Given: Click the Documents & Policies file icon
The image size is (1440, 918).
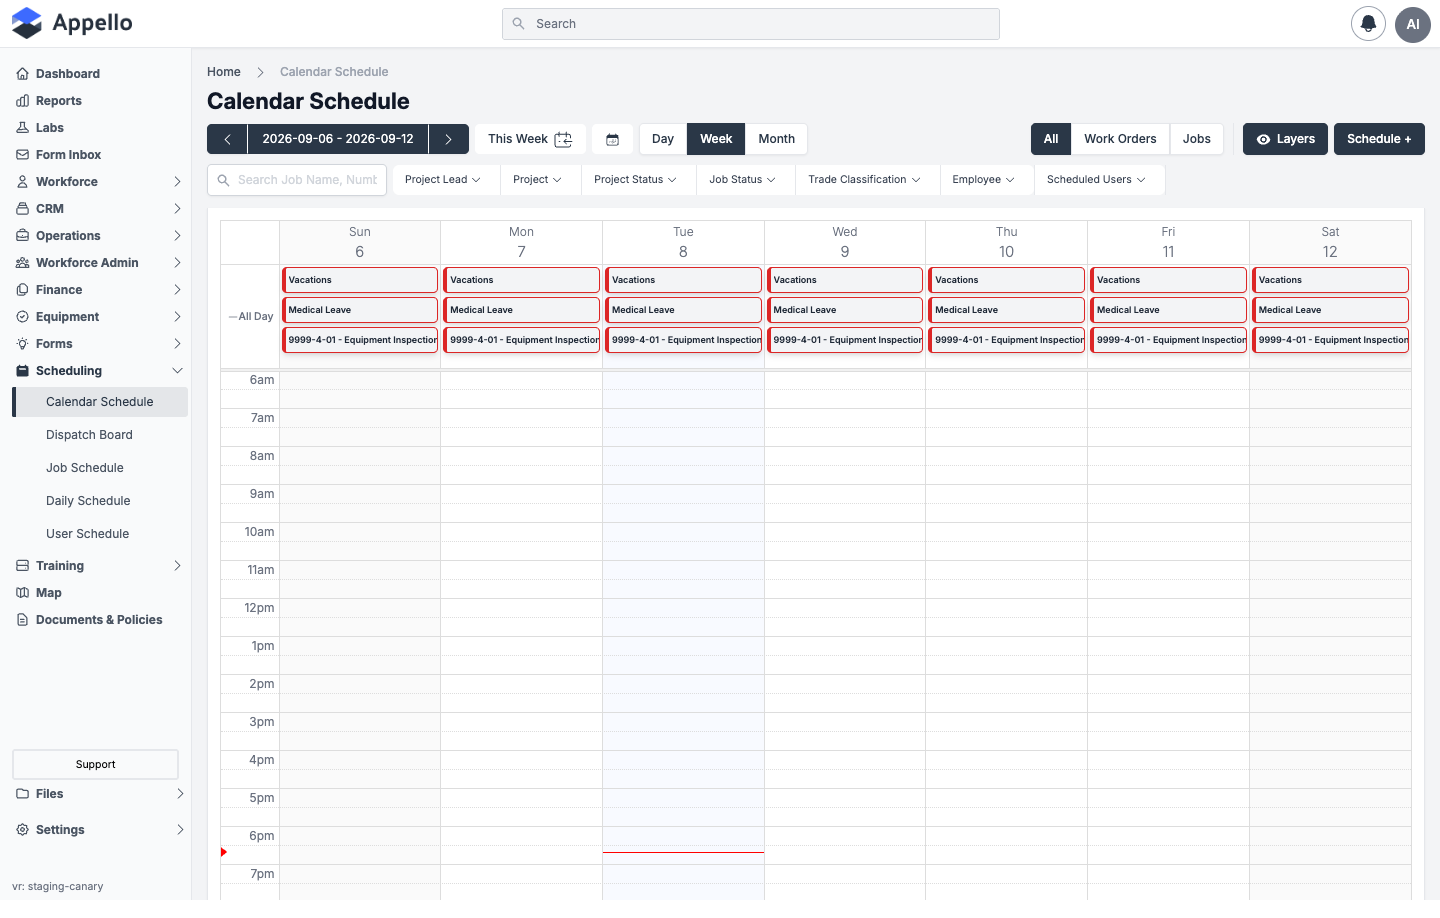Looking at the screenshot, I should coord(23,620).
